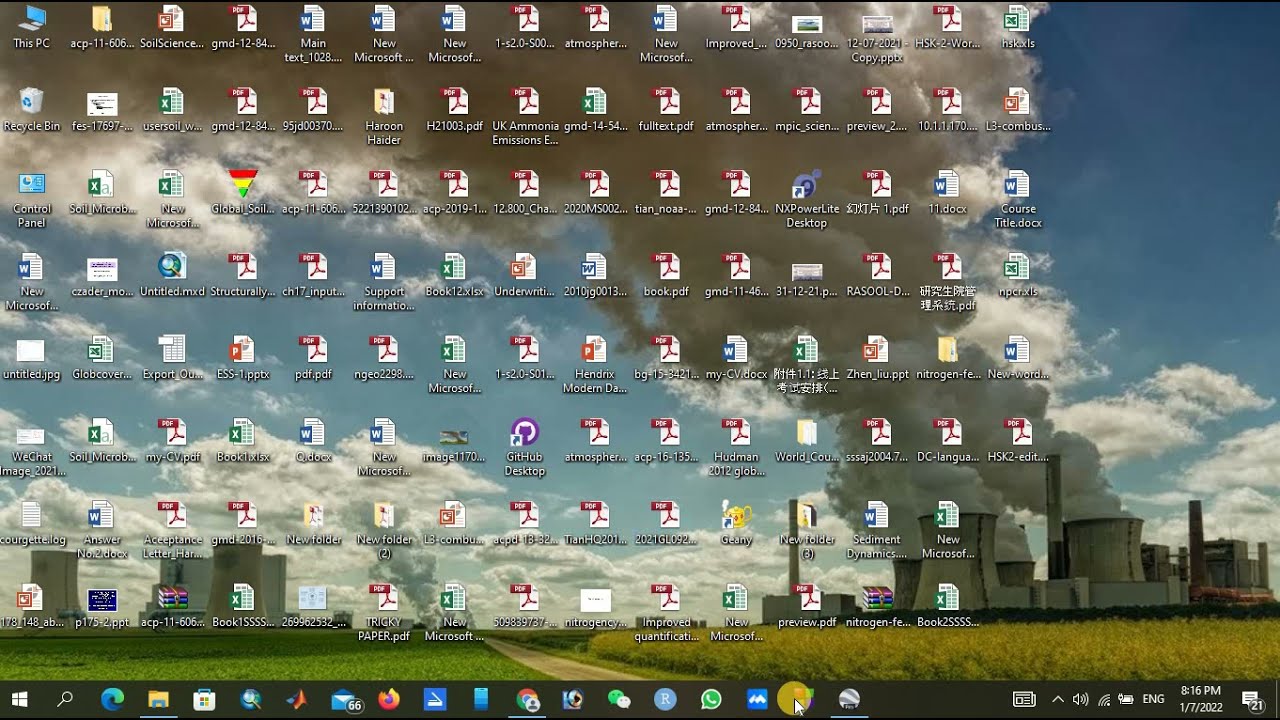Viewport: 1280px width, 720px height.
Task: Open the New folder (3) icon
Action: [806, 530]
